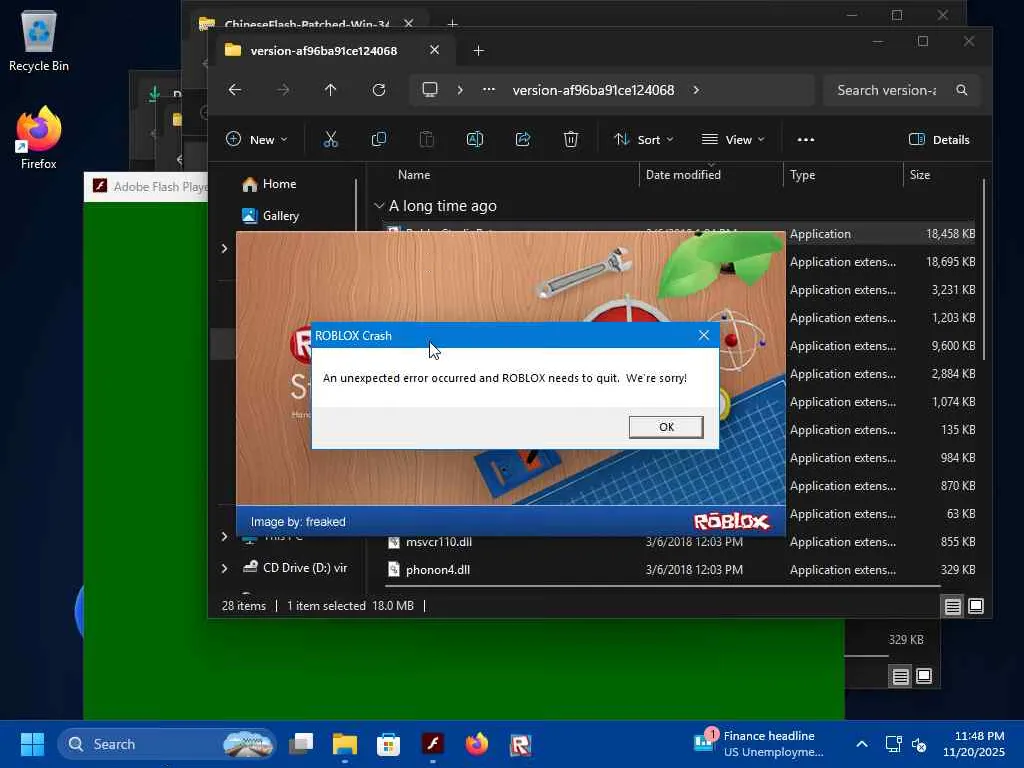Toggle the Details pane button
The width and height of the screenshot is (1024, 768).
pos(939,139)
